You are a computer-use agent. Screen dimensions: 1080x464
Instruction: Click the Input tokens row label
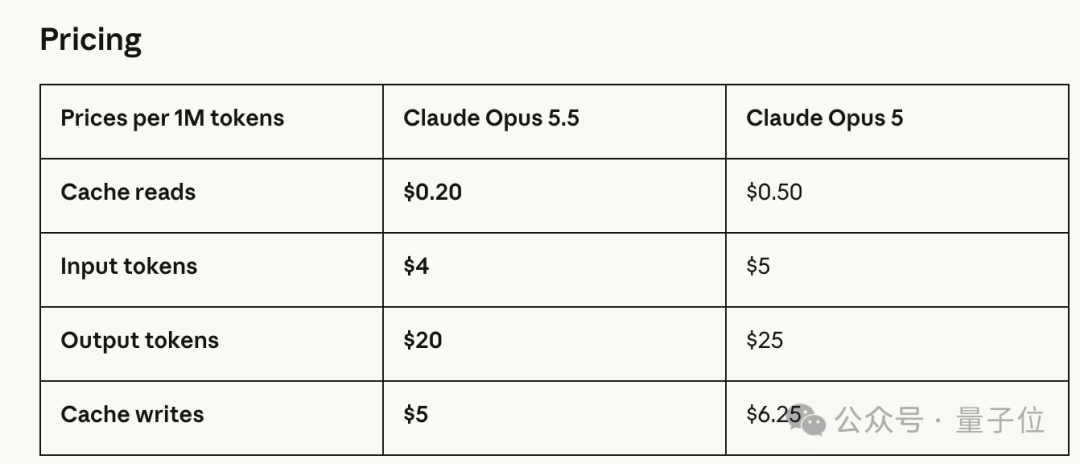click(x=129, y=266)
